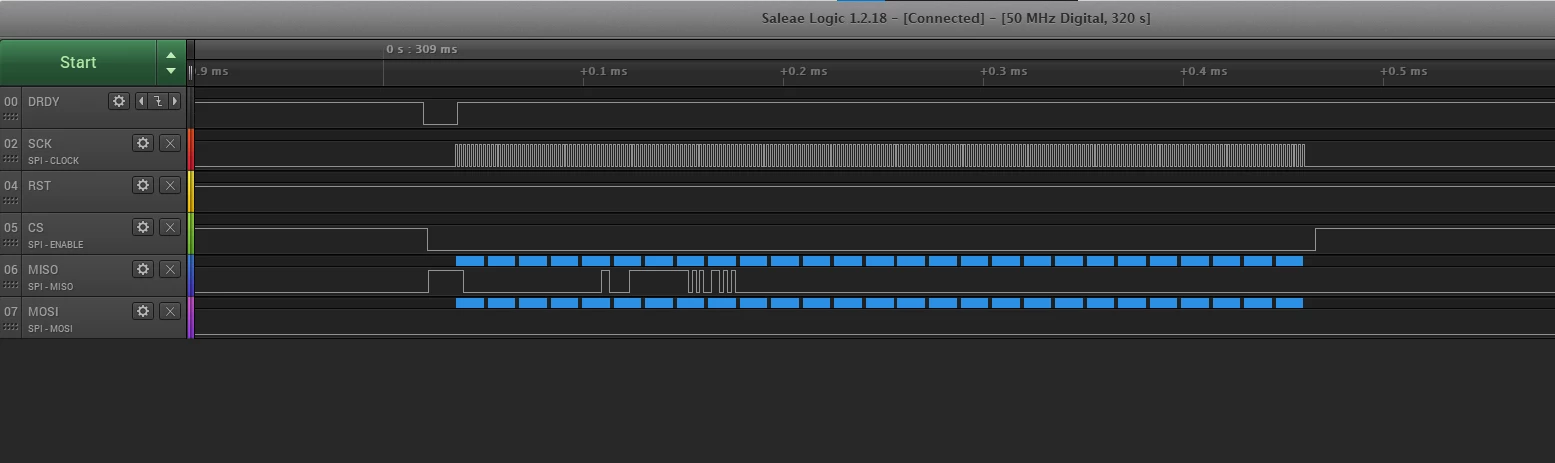
Task: Click the blue MISO color strip
Action: (190, 275)
